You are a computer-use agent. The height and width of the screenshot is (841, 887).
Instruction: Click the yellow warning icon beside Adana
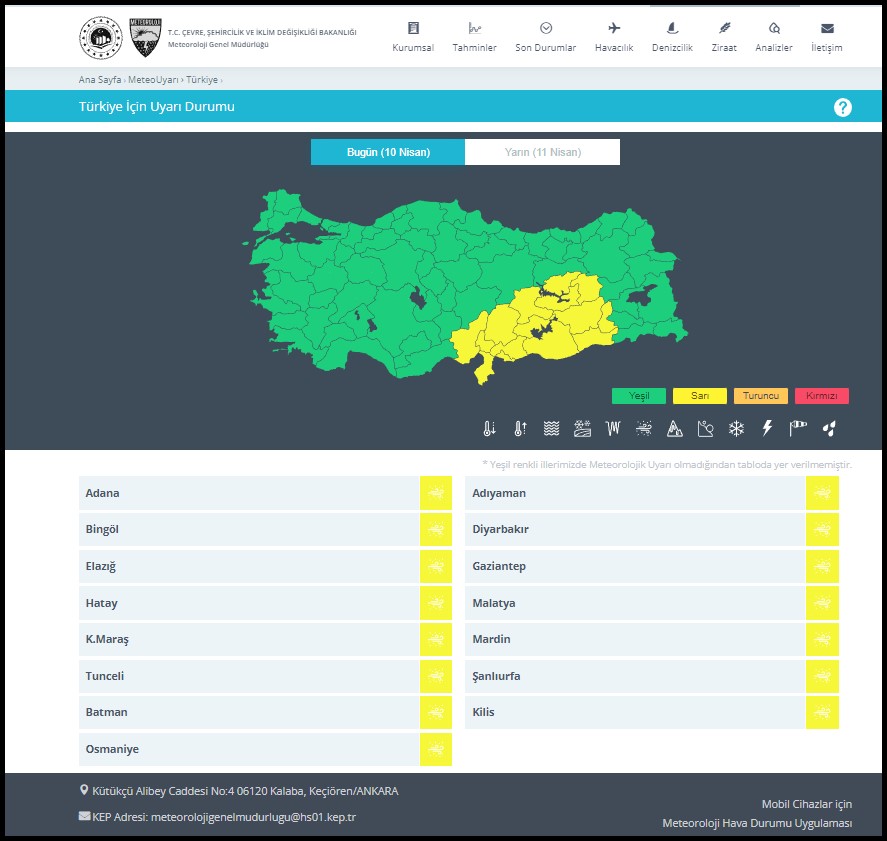pyautogui.click(x=435, y=493)
